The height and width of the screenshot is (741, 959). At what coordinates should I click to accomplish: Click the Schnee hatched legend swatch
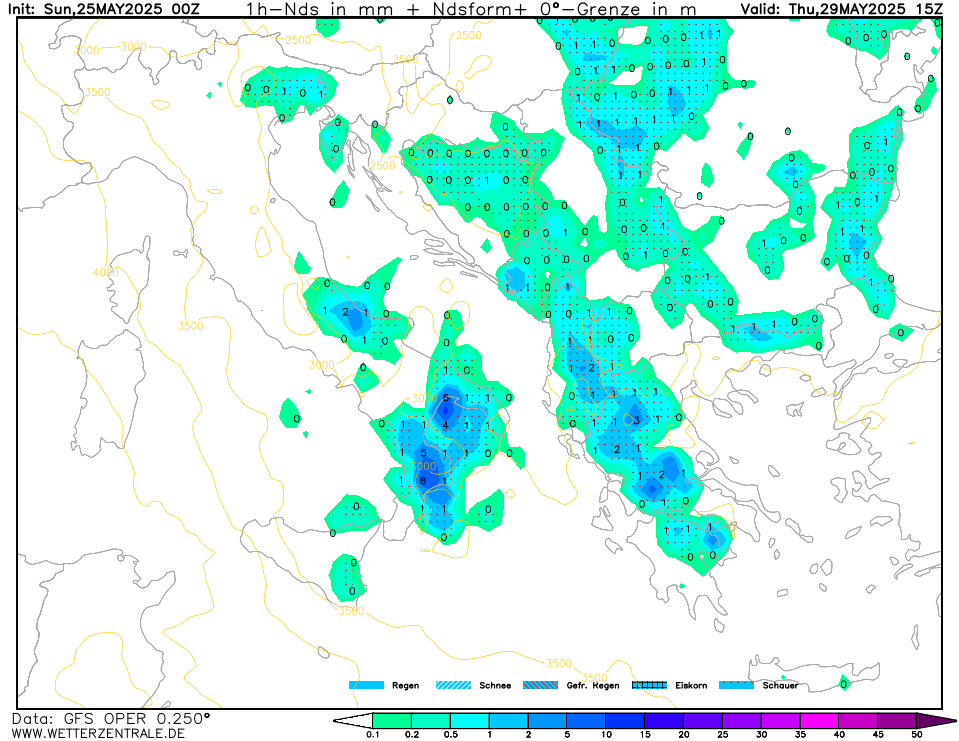tap(453, 685)
